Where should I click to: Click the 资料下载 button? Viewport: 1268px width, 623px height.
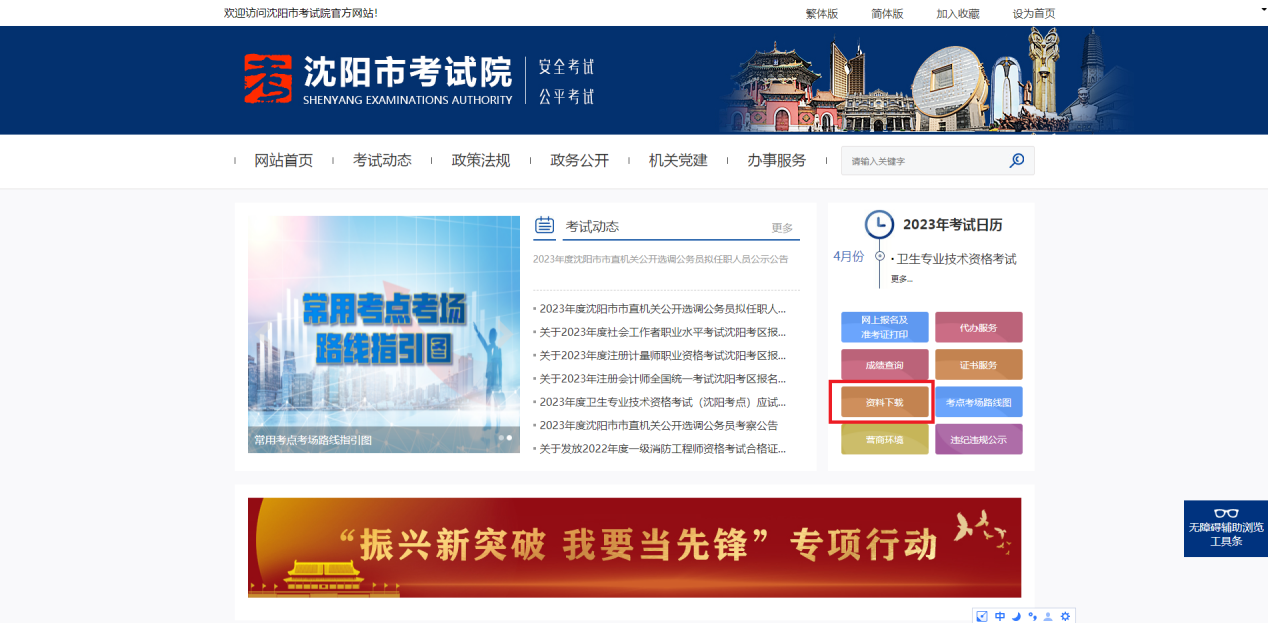click(x=884, y=402)
